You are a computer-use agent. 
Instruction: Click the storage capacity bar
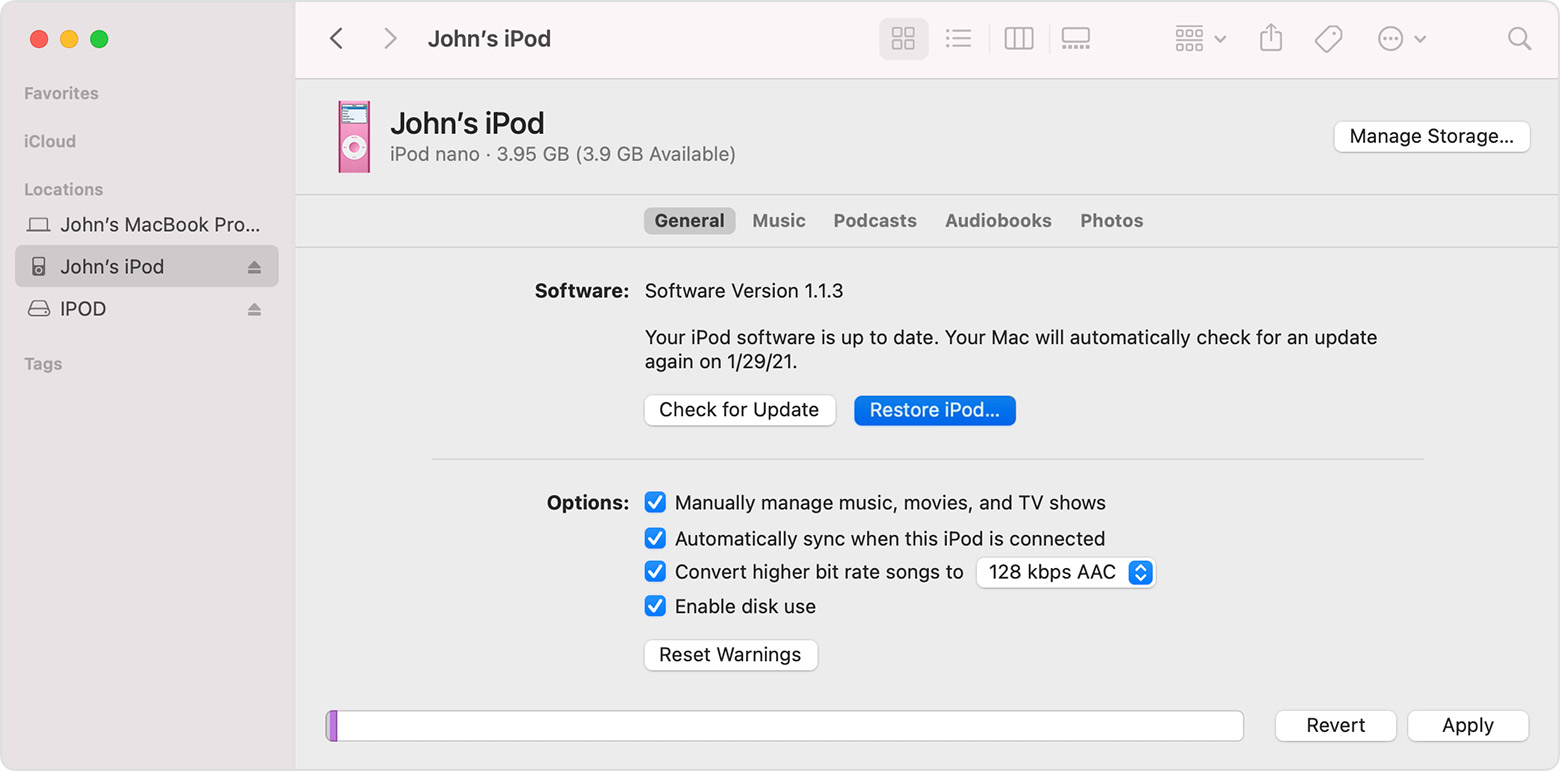785,726
